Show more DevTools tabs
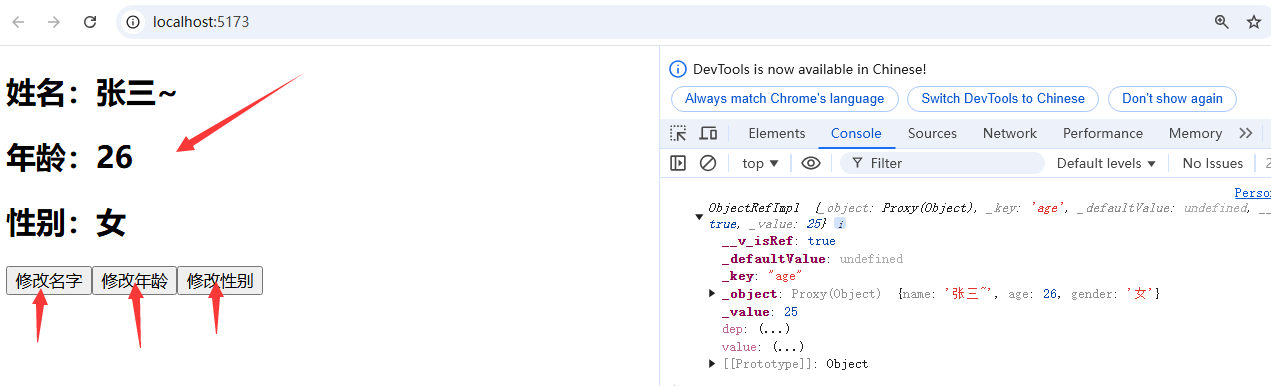 1246,133
